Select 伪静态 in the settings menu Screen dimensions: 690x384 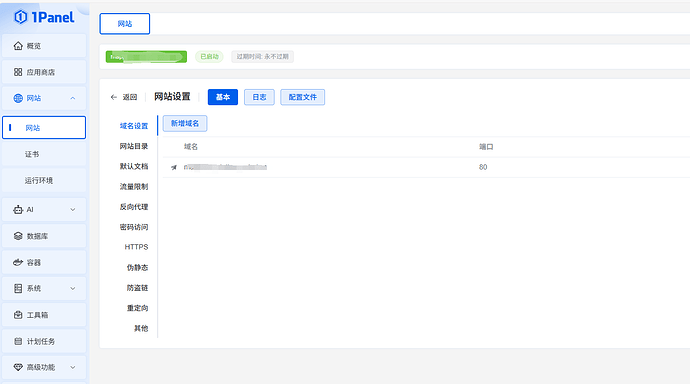click(x=137, y=267)
